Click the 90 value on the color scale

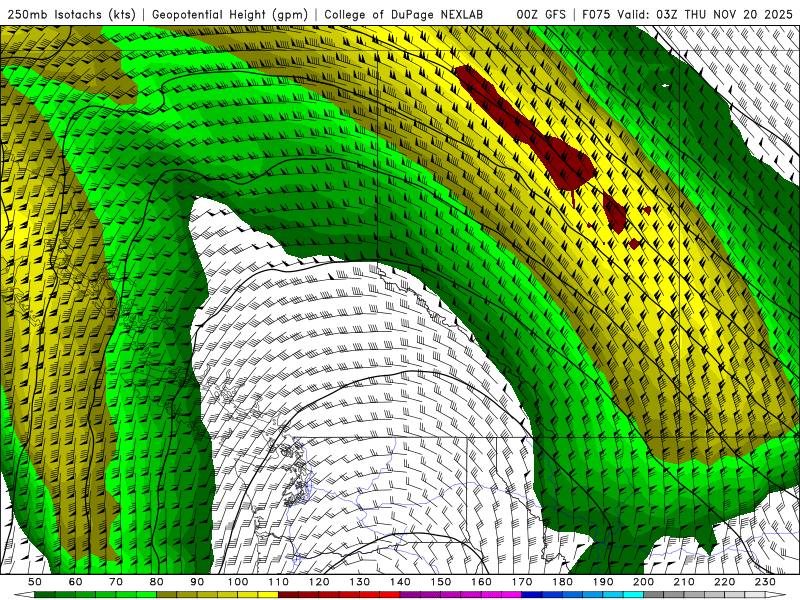tap(197, 582)
